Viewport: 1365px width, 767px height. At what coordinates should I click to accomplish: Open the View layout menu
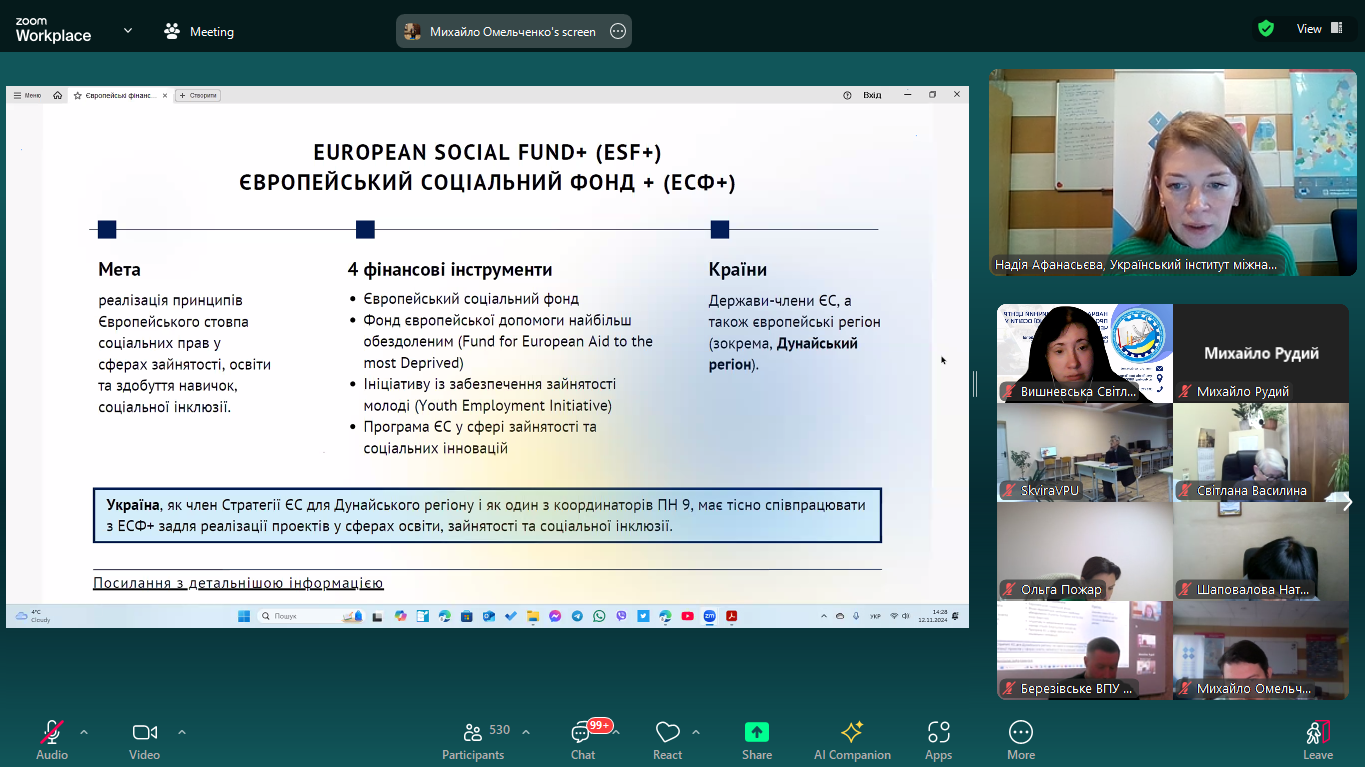pyautogui.click(x=1319, y=29)
